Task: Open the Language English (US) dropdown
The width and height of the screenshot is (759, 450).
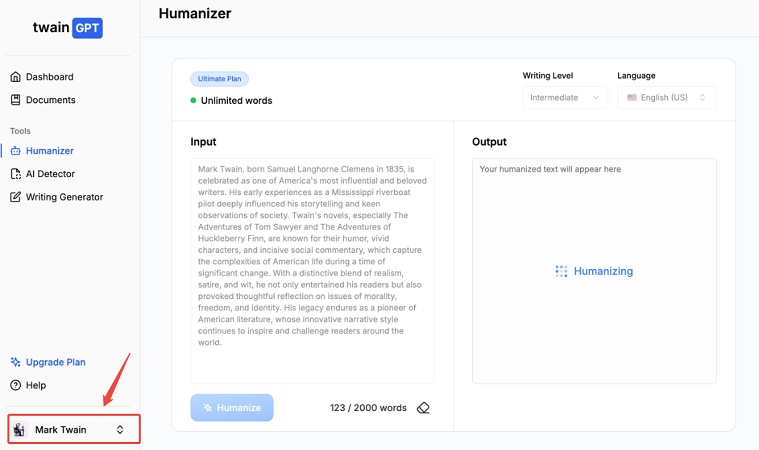Action: tap(666, 97)
